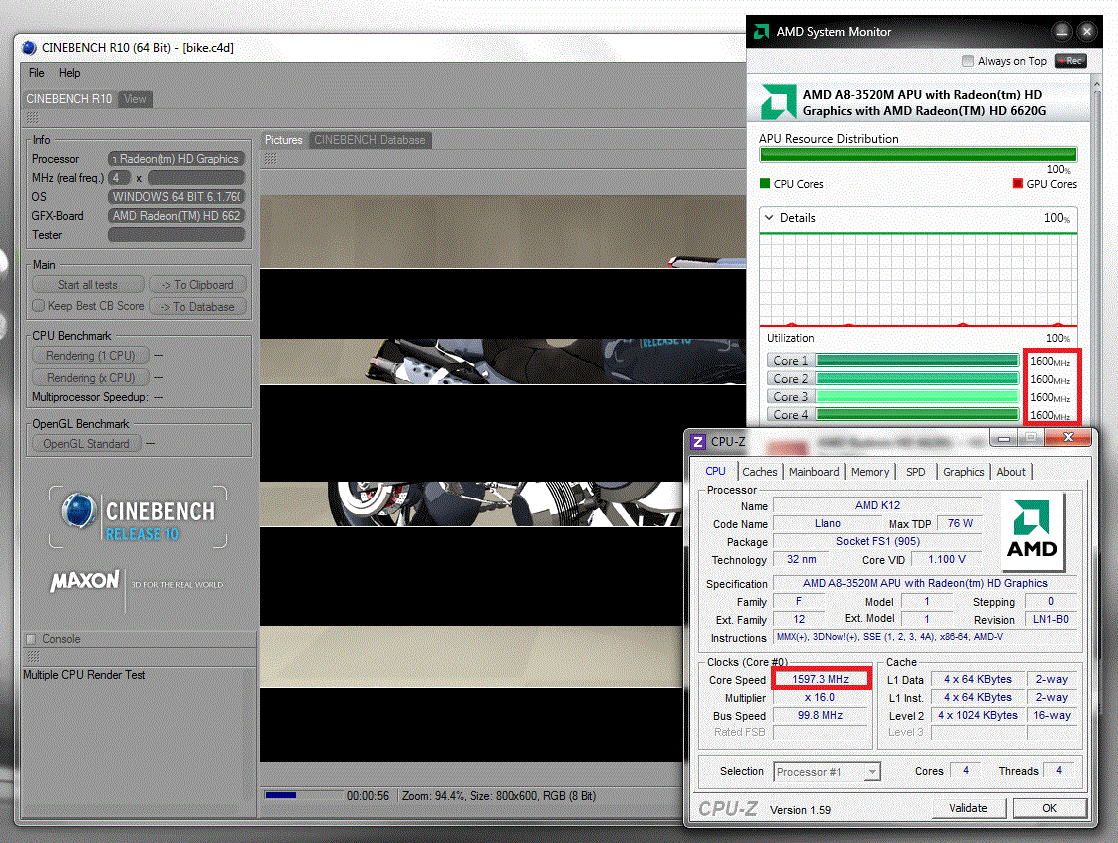The width and height of the screenshot is (1118, 843).
Task: Click the Tester input field
Action: 176,235
